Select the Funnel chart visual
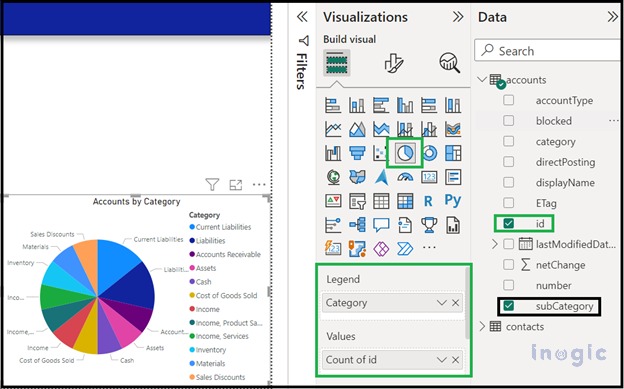Viewport: 624px width, 389px height. pos(357,153)
